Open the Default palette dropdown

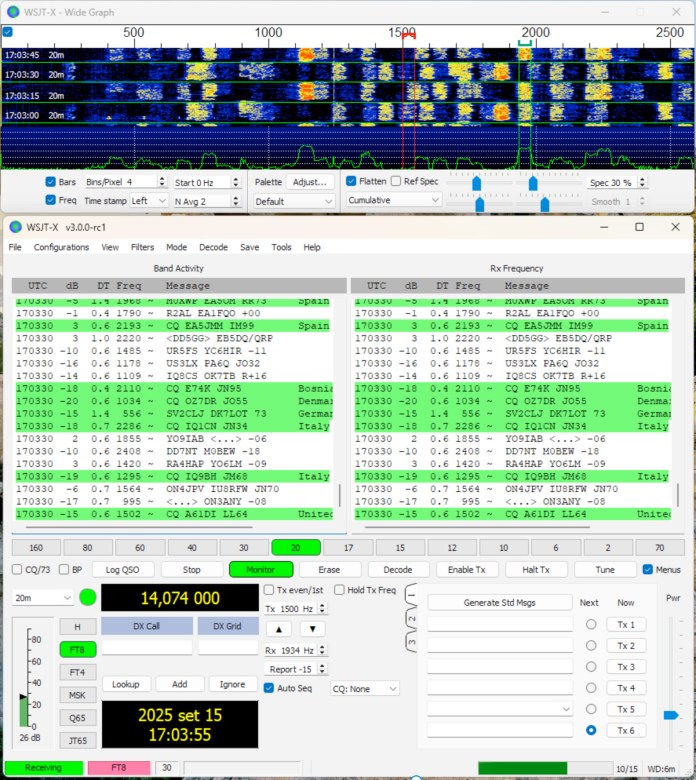(293, 201)
